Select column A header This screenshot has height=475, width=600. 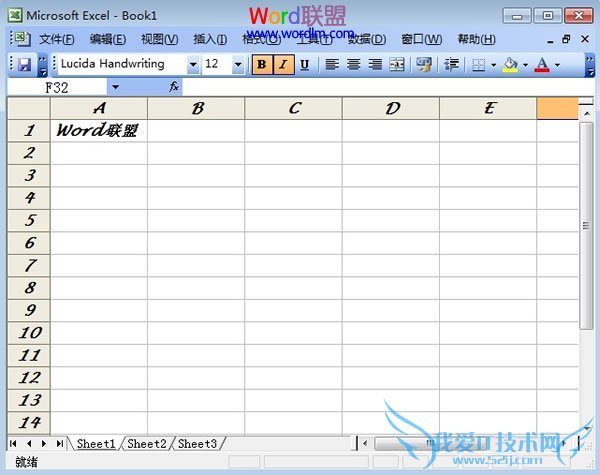click(x=99, y=108)
